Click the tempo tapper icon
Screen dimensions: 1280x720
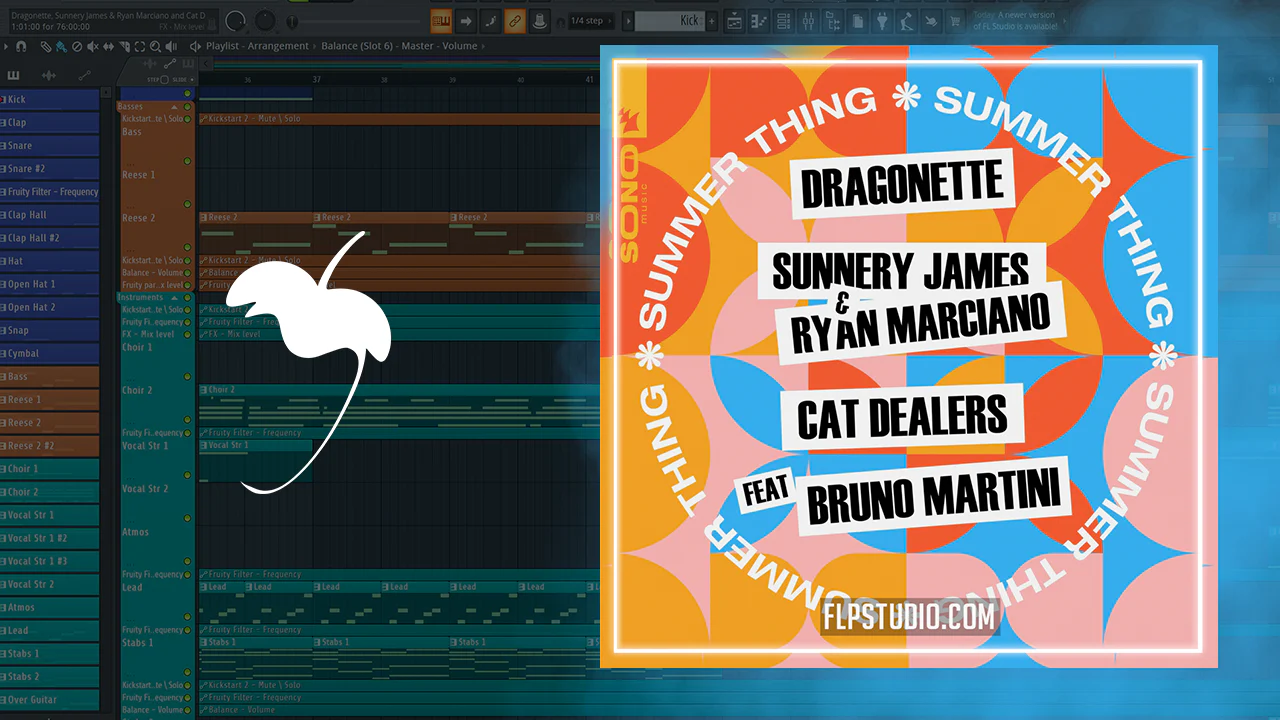[x=908, y=20]
